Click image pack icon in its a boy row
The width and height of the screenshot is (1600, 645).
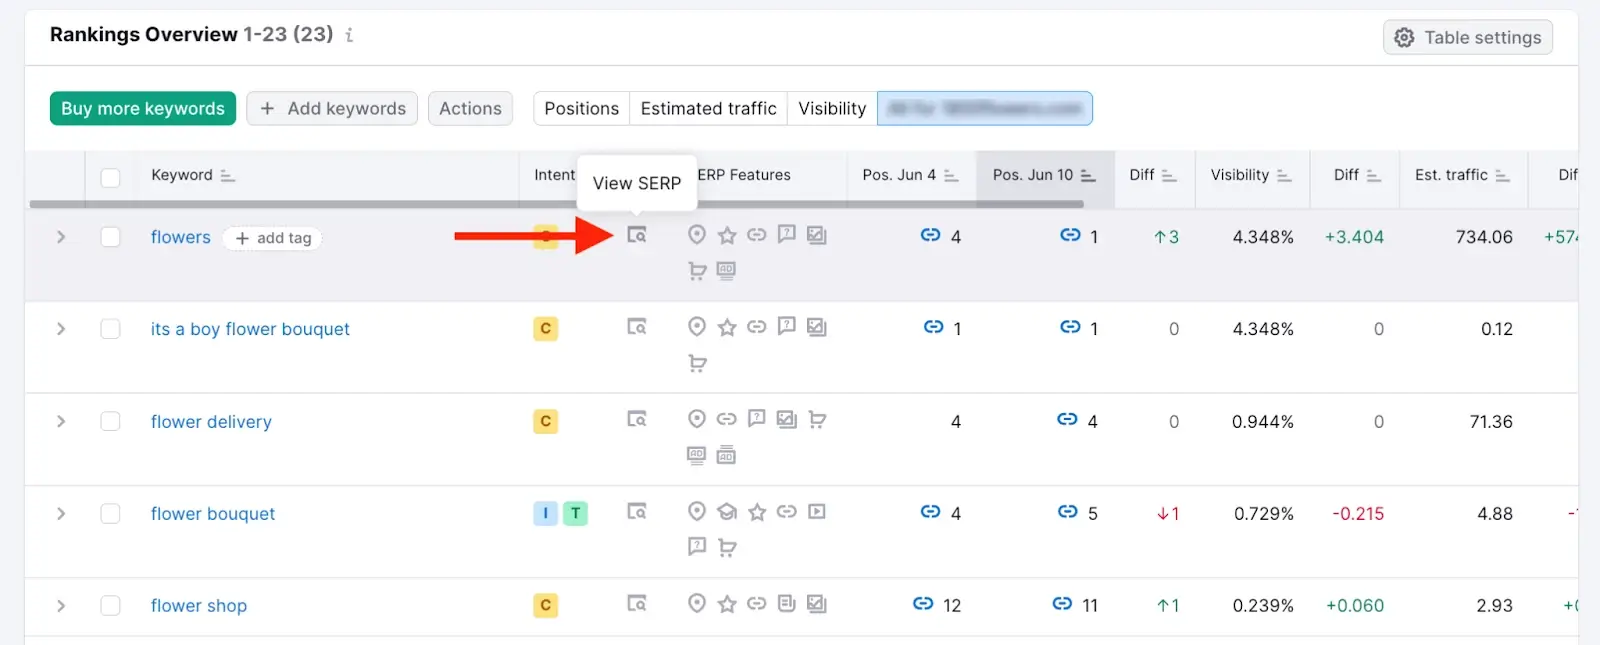point(817,327)
